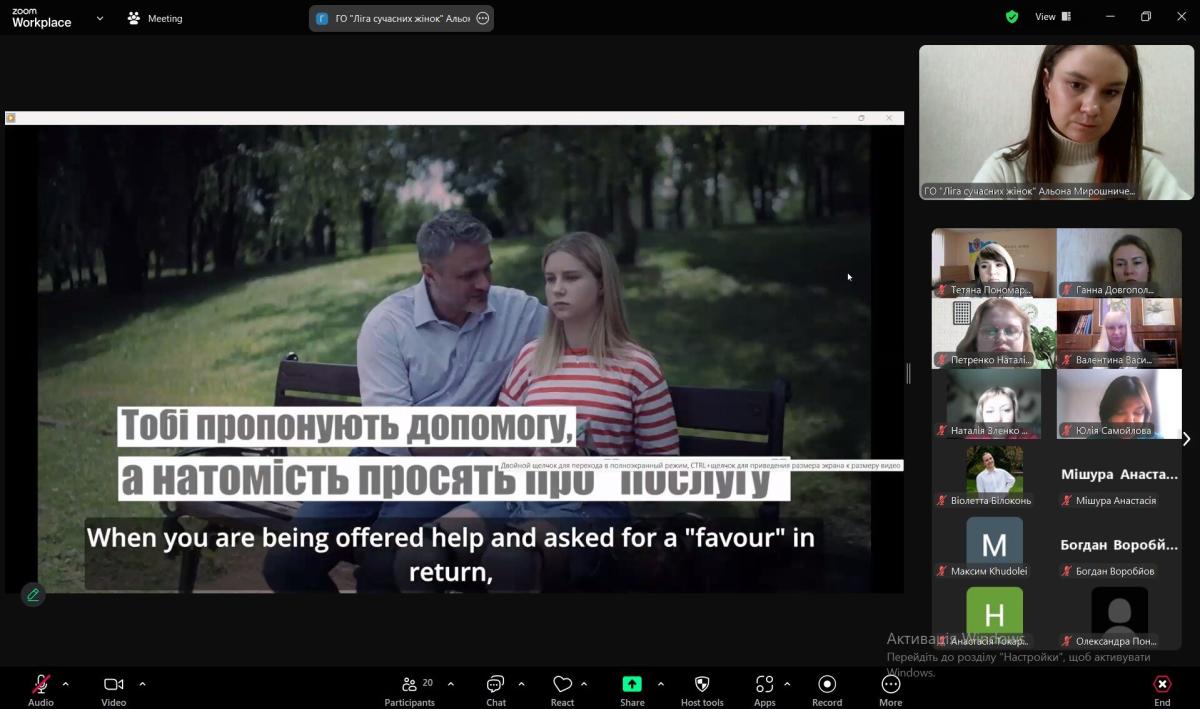The width and height of the screenshot is (1200, 709).
Task: Click the green Share screen icon
Action: pyautogui.click(x=632, y=684)
